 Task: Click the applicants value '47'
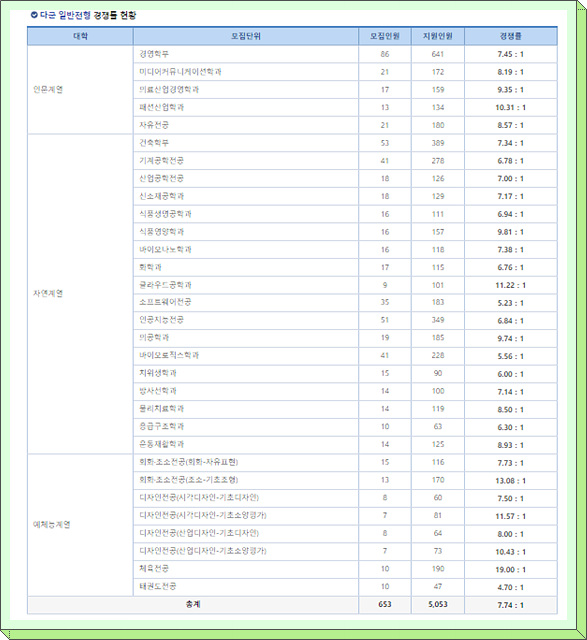[438, 587]
